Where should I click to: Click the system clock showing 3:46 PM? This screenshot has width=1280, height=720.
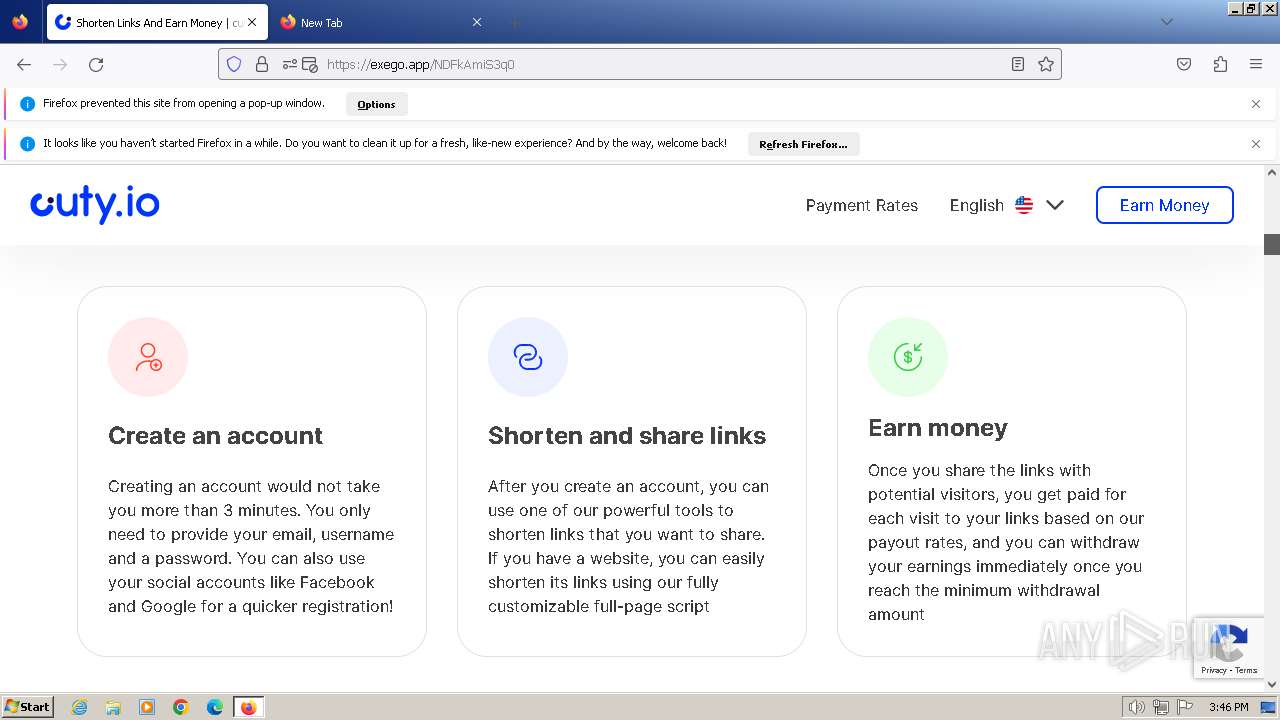pos(1228,707)
